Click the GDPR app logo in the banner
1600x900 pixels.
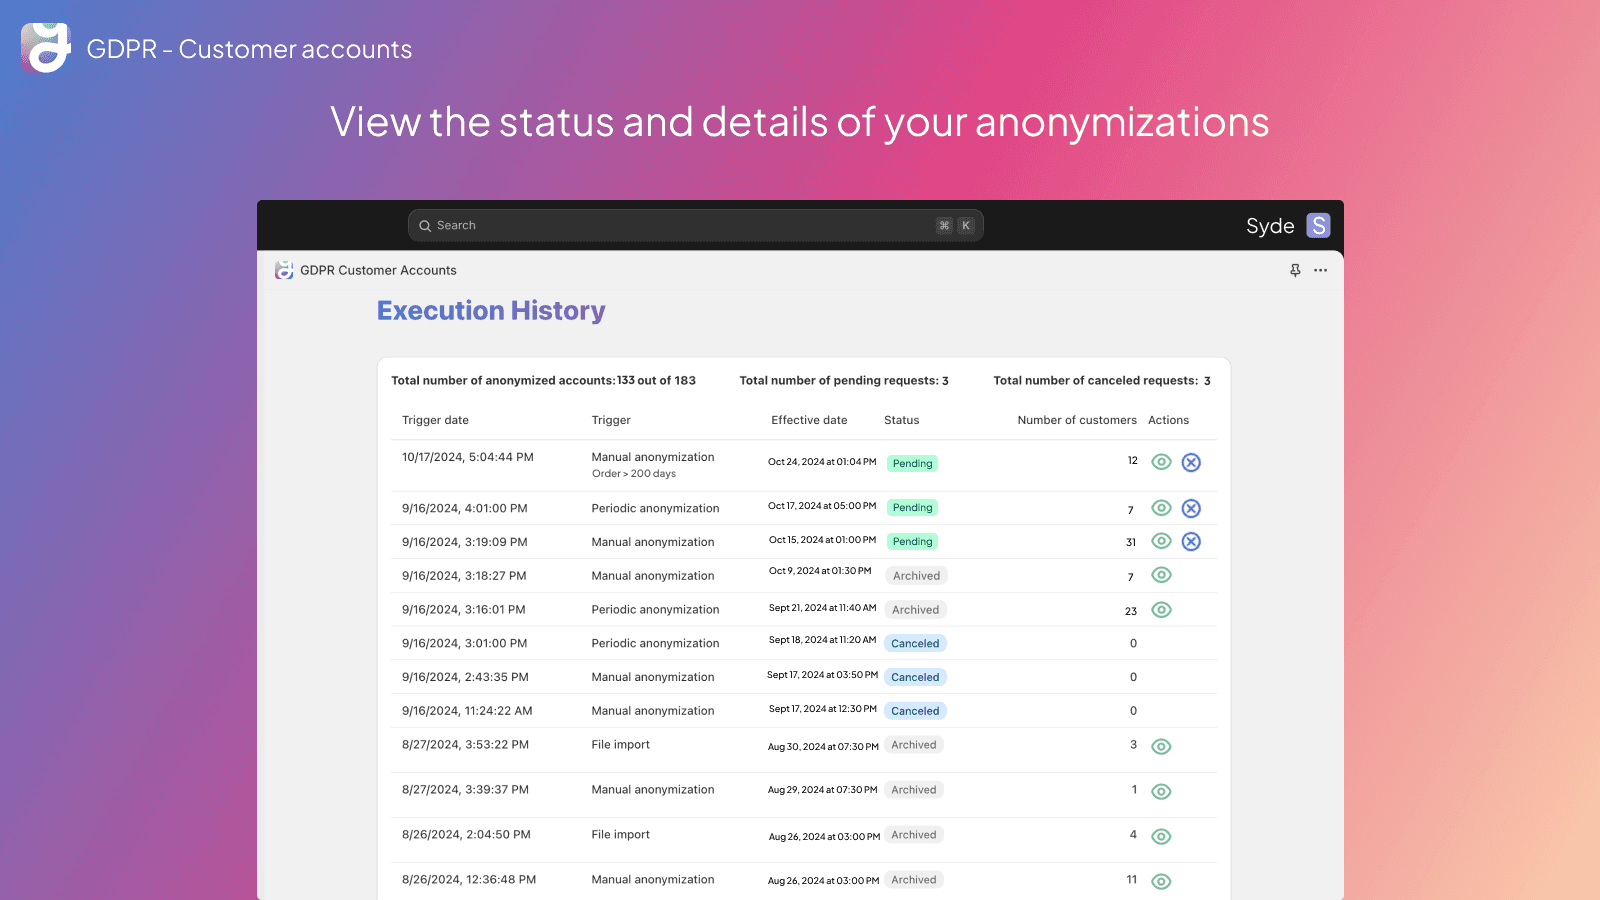(x=46, y=48)
